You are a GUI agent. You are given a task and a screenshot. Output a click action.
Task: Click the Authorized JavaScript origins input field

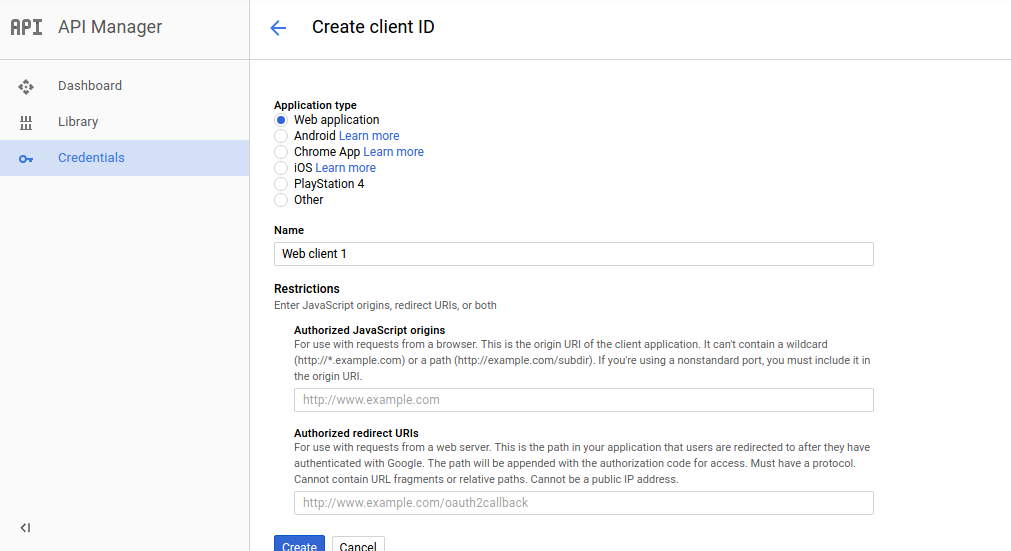click(x=583, y=400)
